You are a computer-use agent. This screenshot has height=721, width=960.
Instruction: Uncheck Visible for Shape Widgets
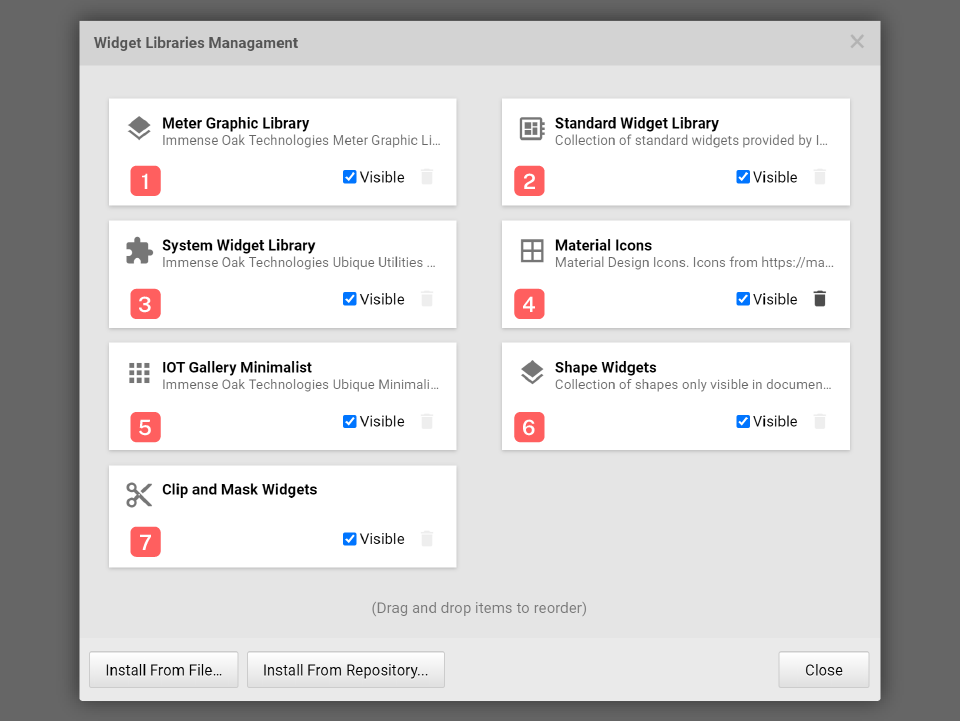click(743, 421)
